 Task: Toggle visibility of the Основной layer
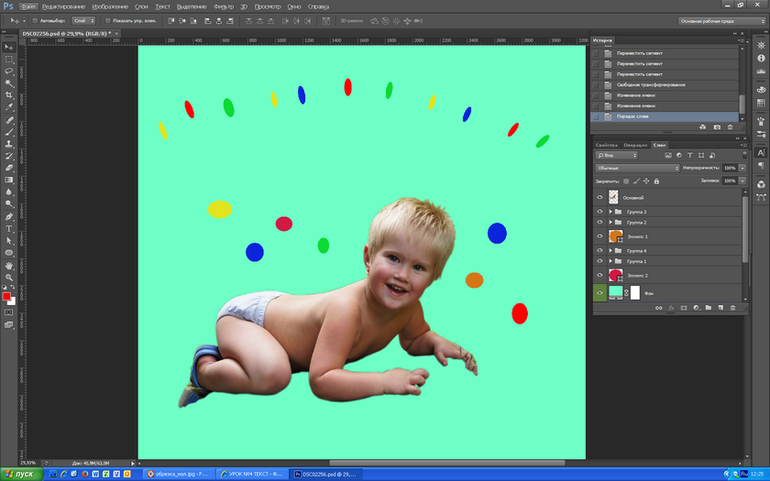600,198
